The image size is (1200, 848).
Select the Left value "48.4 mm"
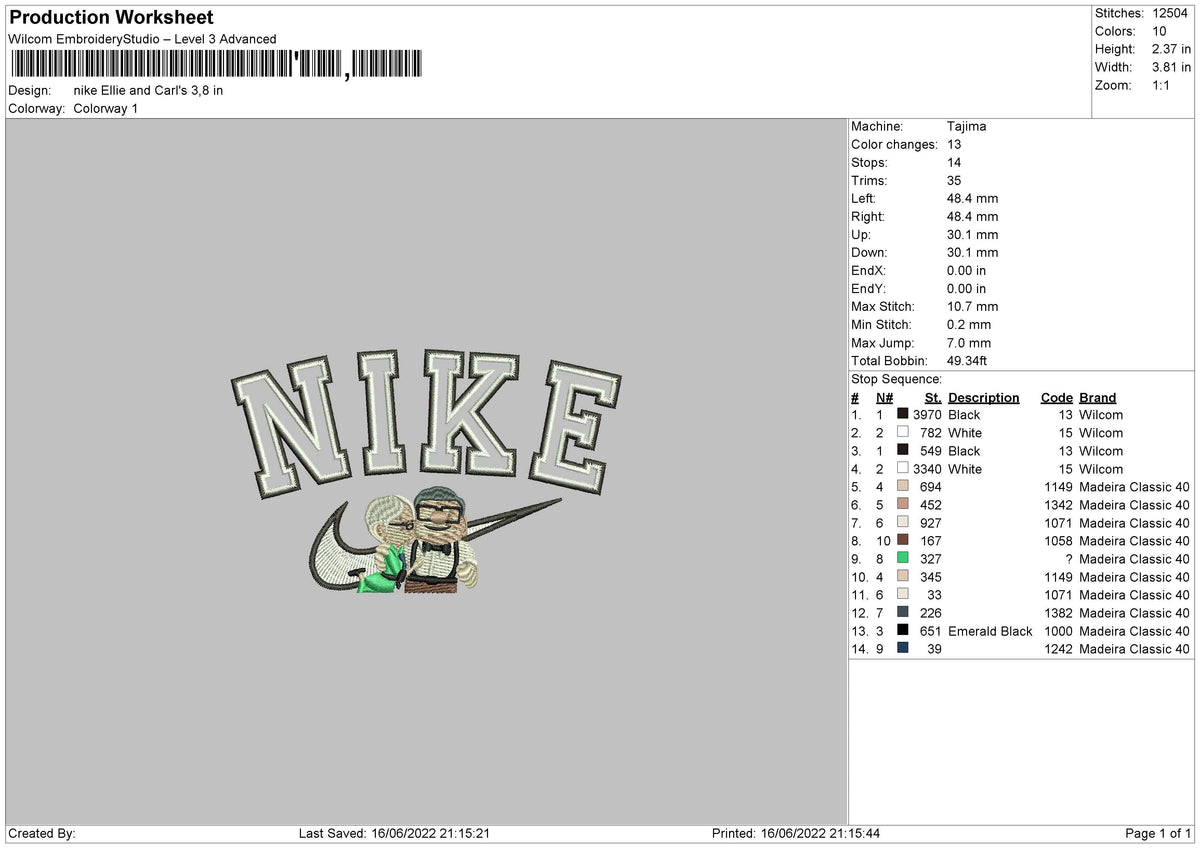click(972, 198)
